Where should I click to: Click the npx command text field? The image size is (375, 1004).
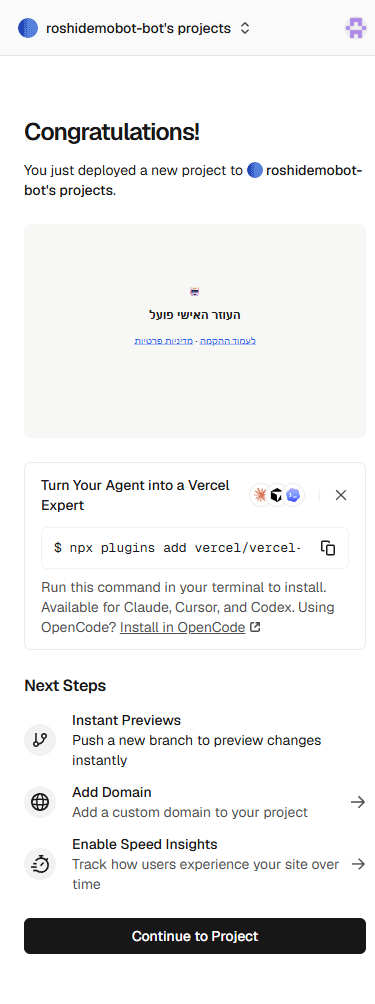(x=178, y=548)
